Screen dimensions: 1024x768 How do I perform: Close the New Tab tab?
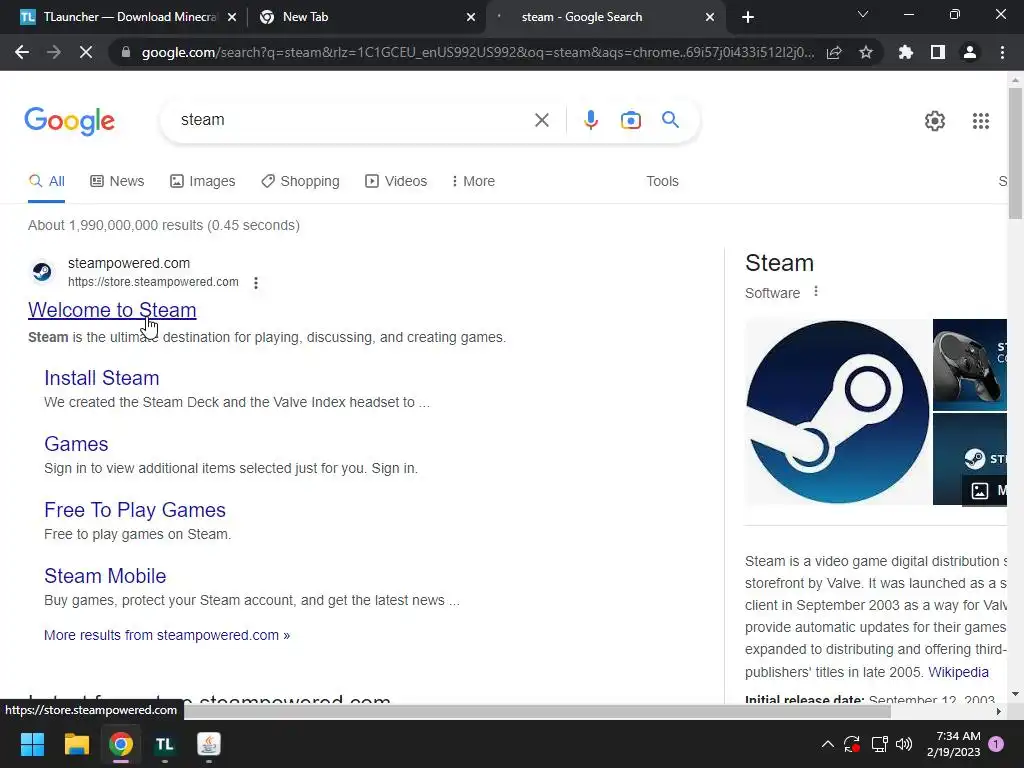tap(471, 18)
